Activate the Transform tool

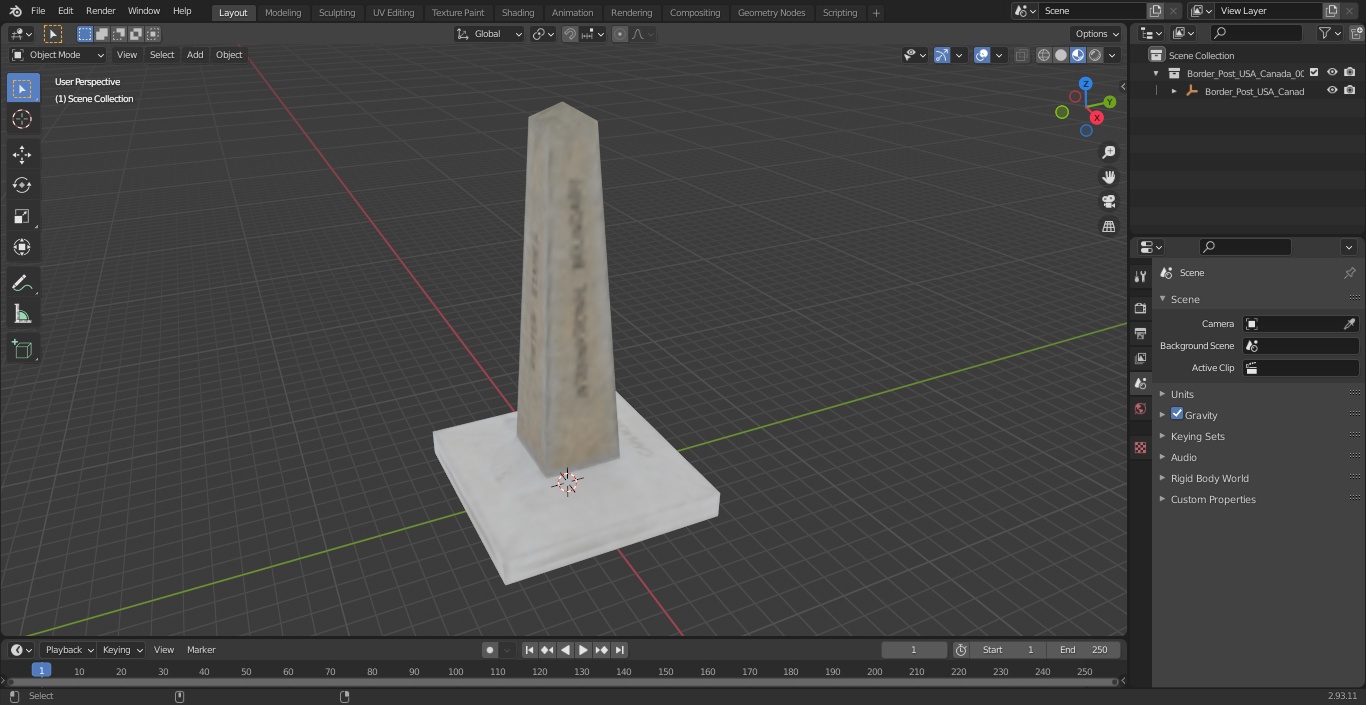[x=22, y=247]
